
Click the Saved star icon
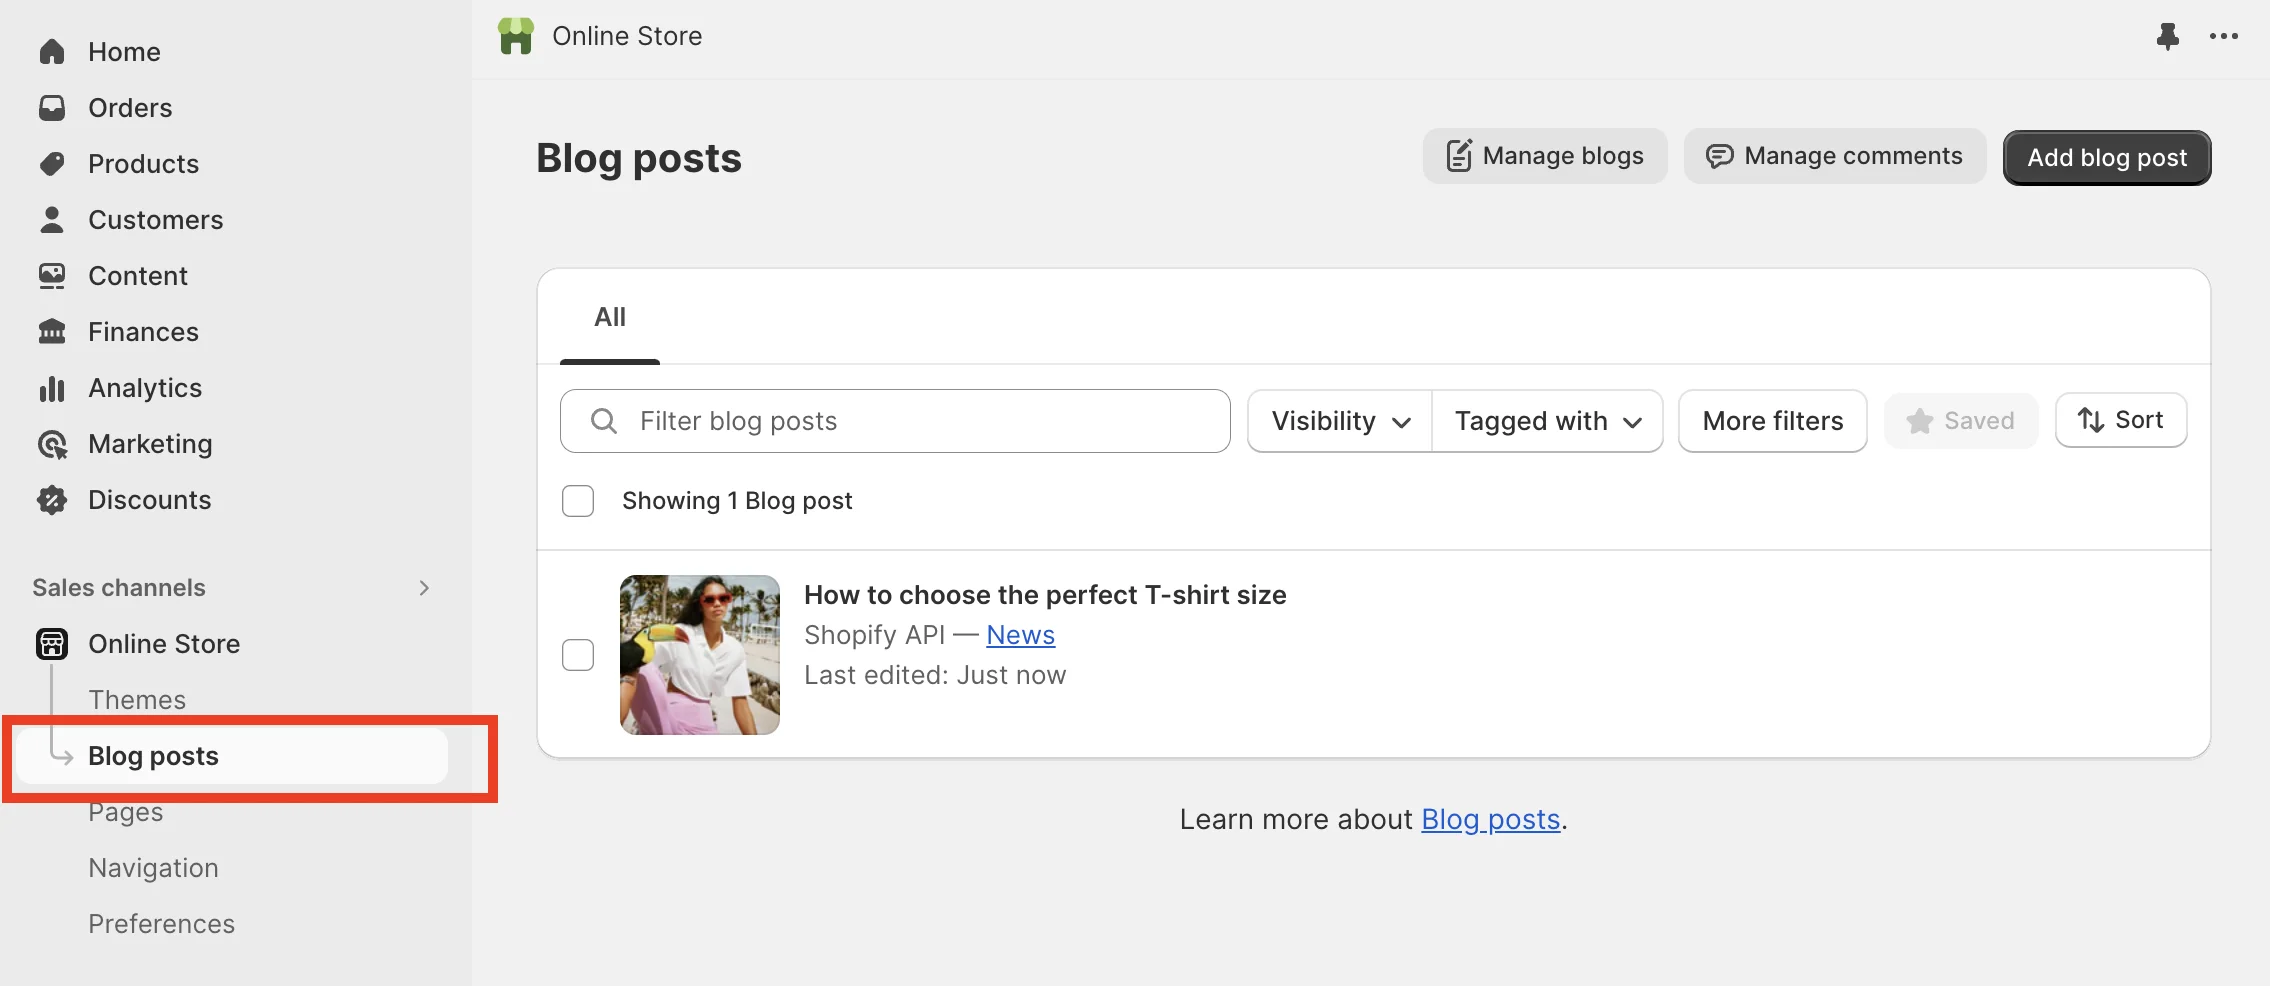pyautogui.click(x=1919, y=421)
